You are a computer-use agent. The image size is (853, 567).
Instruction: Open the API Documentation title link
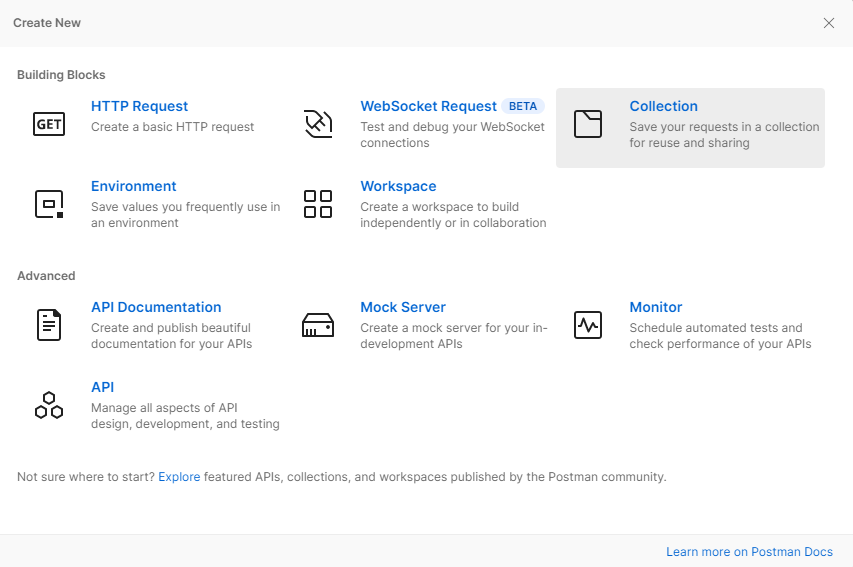156,307
